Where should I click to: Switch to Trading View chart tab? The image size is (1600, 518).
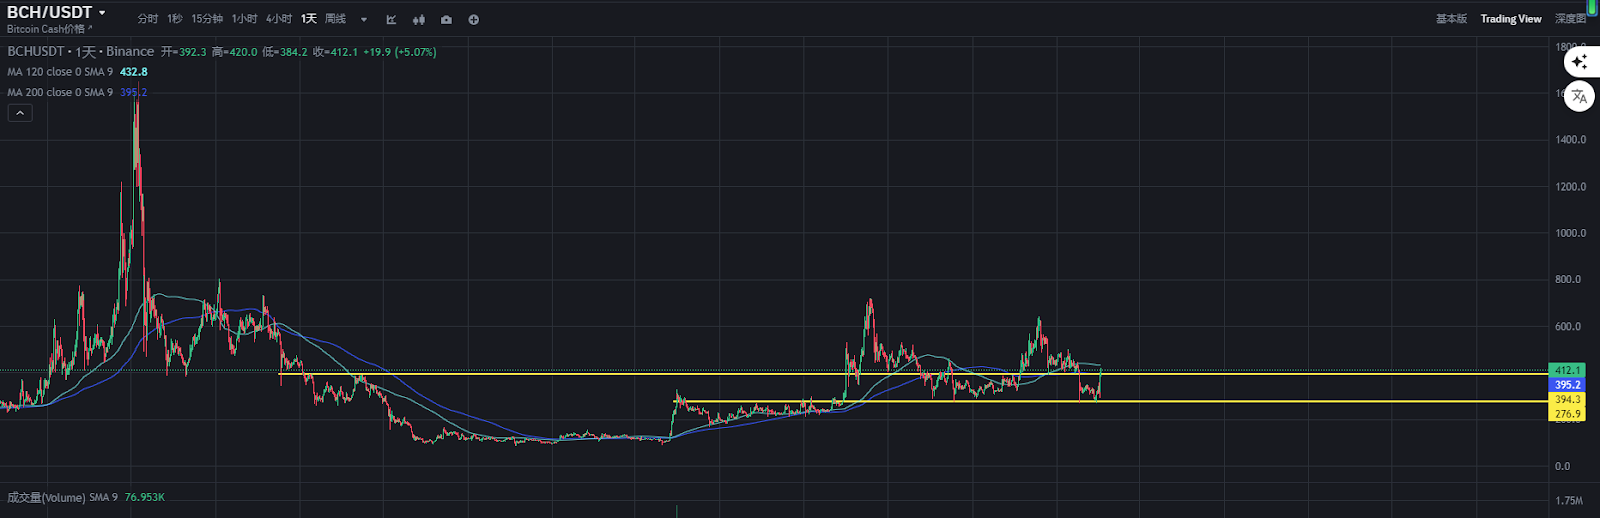pyautogui.click(x=1511, y=19)
